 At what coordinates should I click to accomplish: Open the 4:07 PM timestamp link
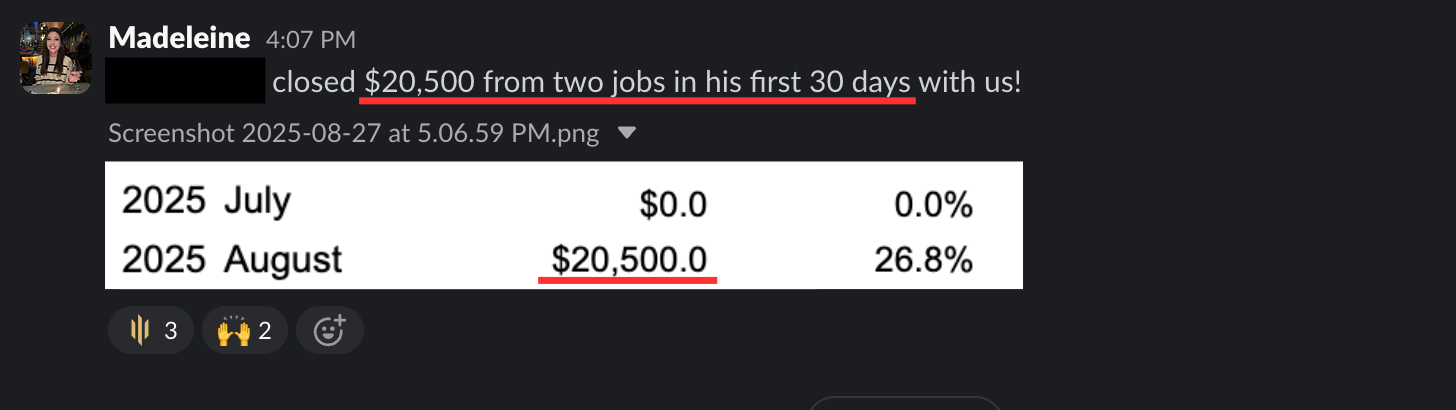point(311,40)
